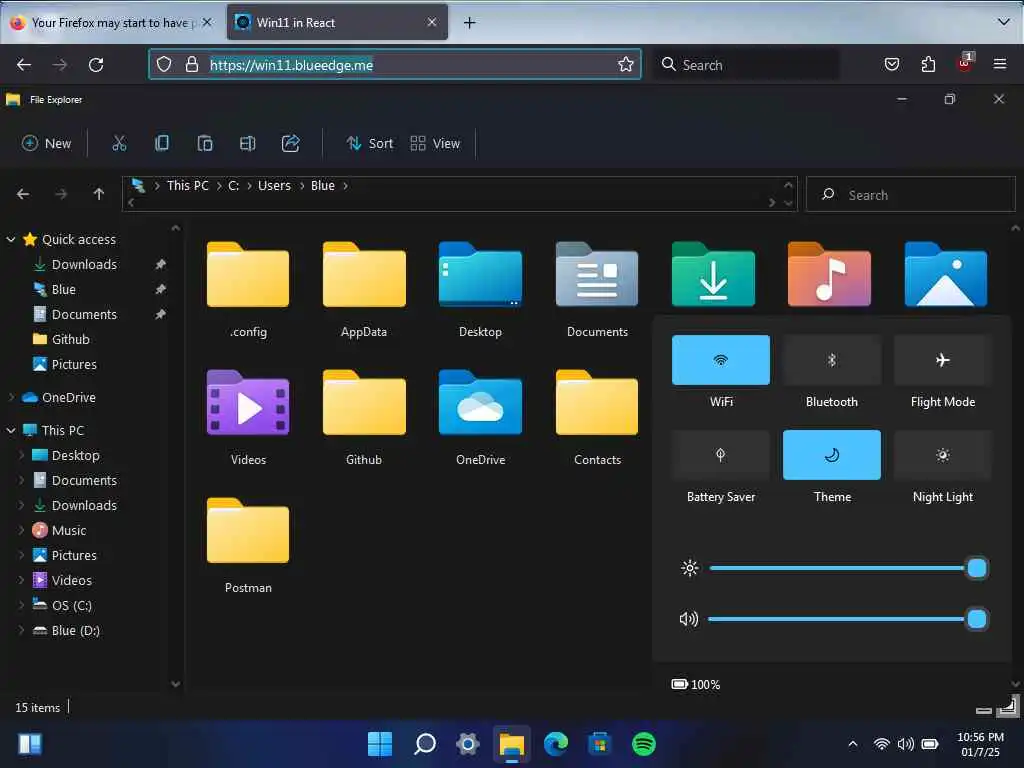Adjust the volume slider

tap(848, 619)
